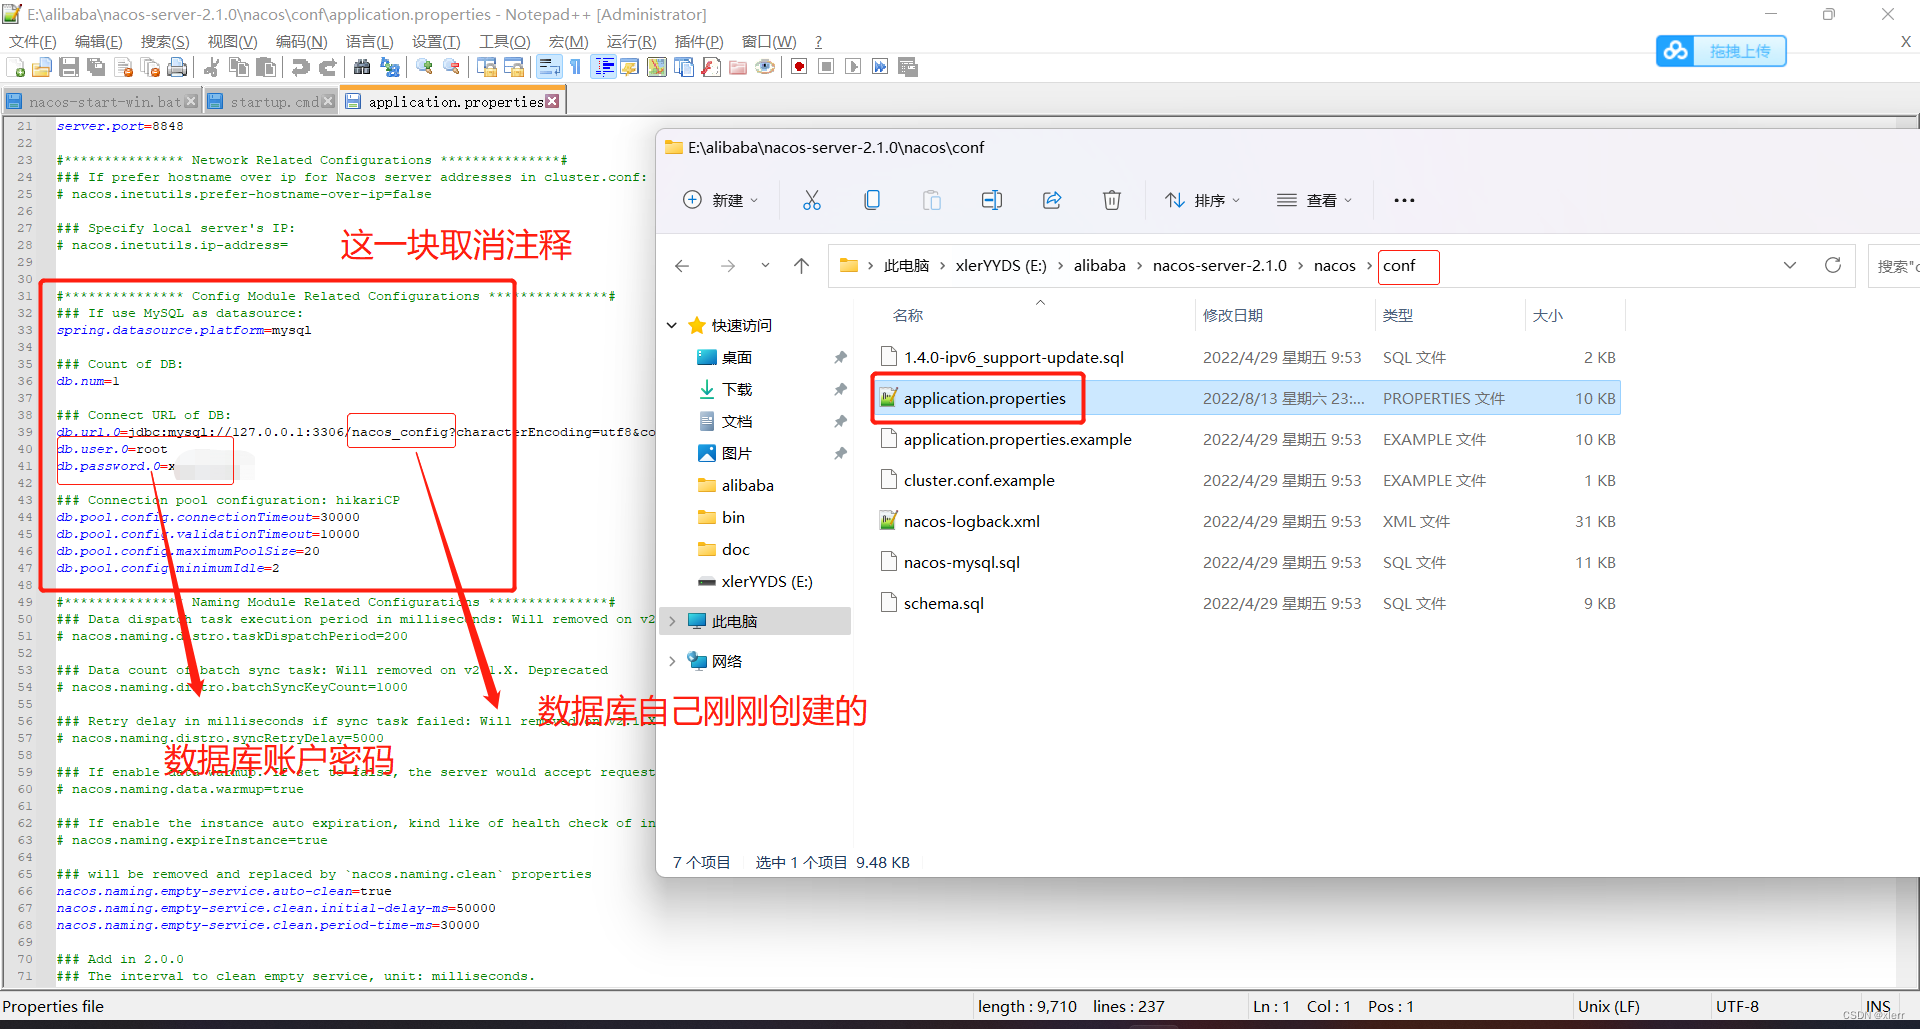Click the Zoom In magnifier icon
1920x1029 pixels.
tap(425, 67)
